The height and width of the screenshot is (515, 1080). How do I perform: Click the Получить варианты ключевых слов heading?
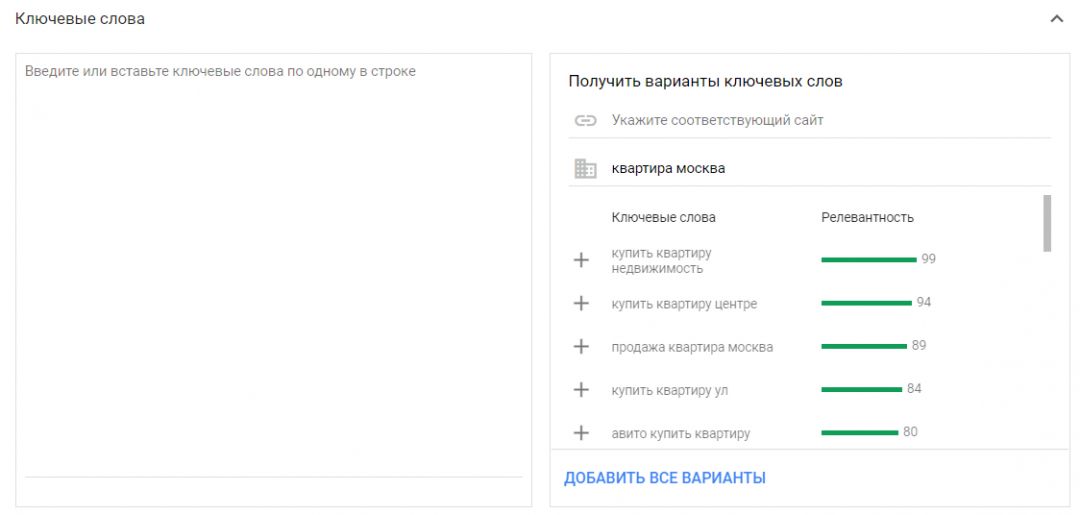coord(705,81)
